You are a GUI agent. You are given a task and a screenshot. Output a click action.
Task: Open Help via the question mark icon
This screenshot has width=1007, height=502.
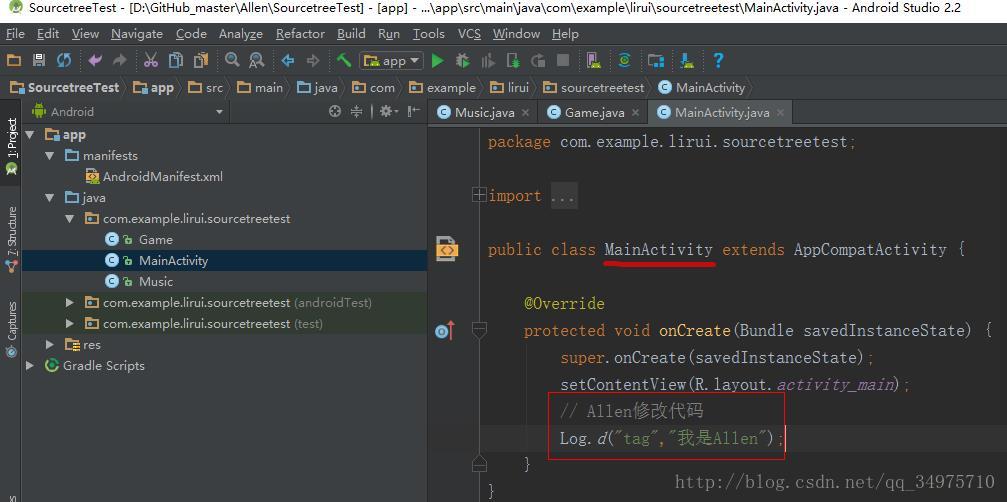[x=718, y=61]
